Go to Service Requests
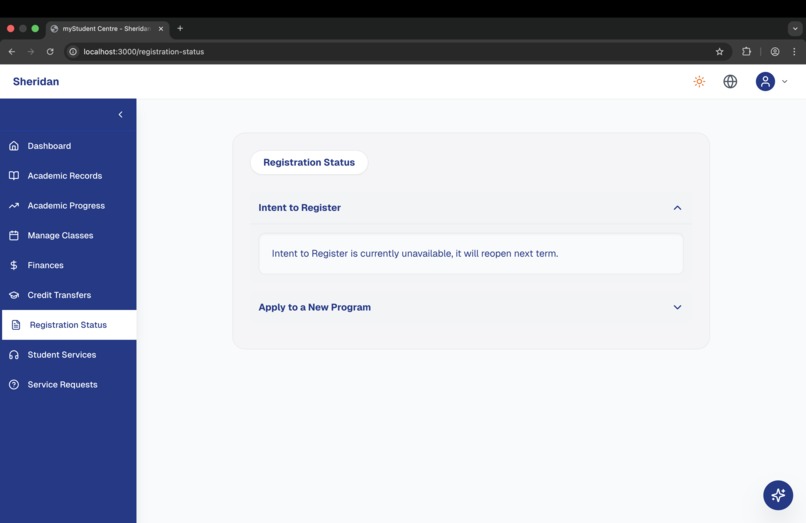 point(68,385)
